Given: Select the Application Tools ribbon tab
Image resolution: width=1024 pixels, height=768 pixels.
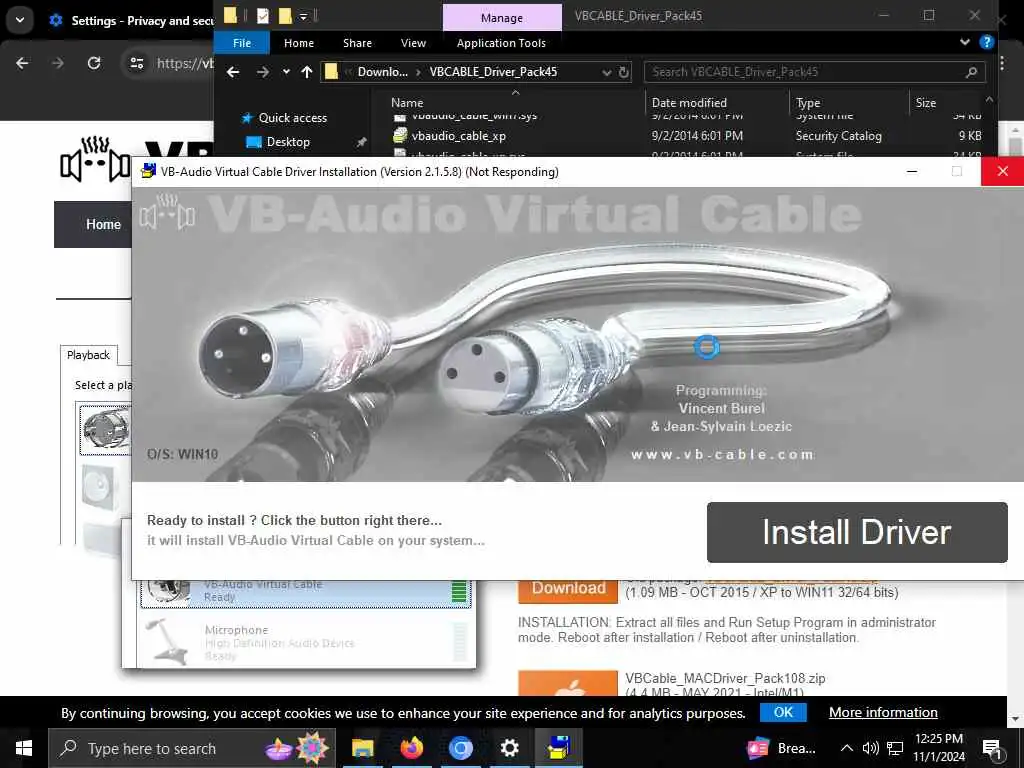Looking at the screenshot, I should click(x=501, y=43).
